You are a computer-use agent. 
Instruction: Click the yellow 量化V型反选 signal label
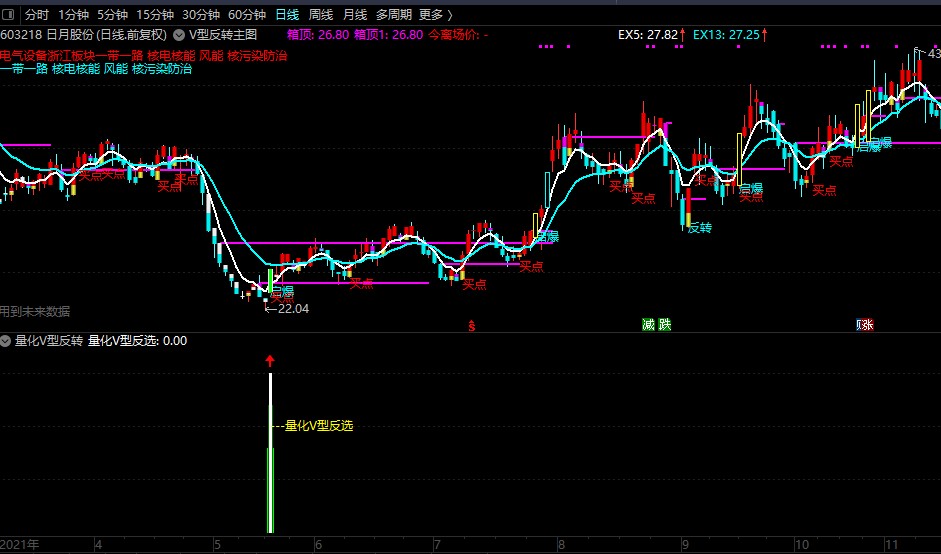(x=319, y=426)
